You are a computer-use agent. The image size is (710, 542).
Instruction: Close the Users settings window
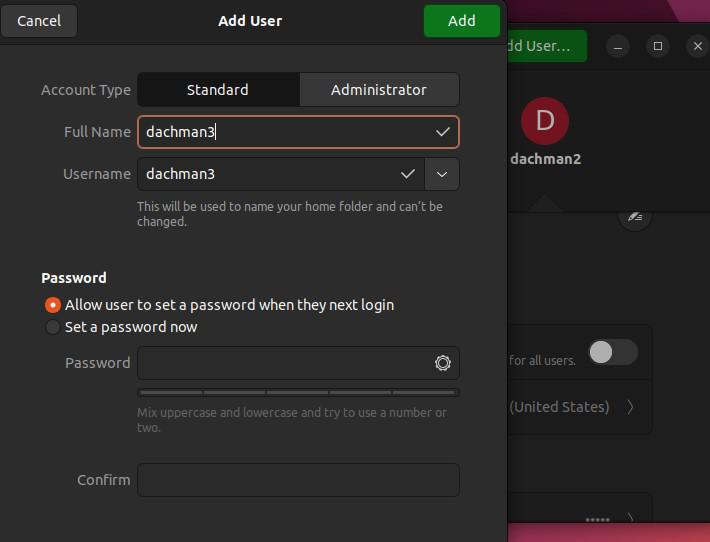pyautogui.click(x=697, y=46)
